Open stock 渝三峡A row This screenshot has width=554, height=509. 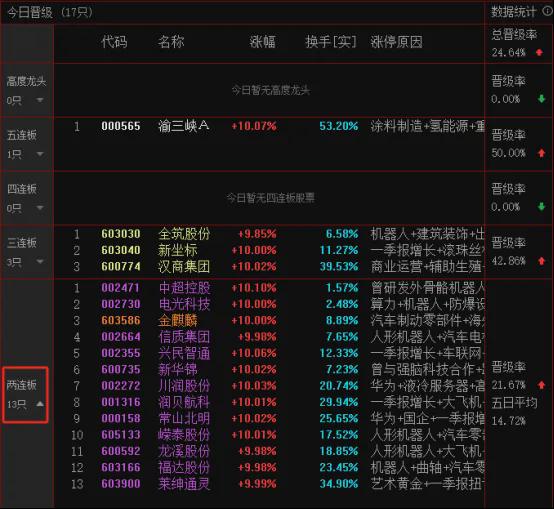[x=269, y=126]
